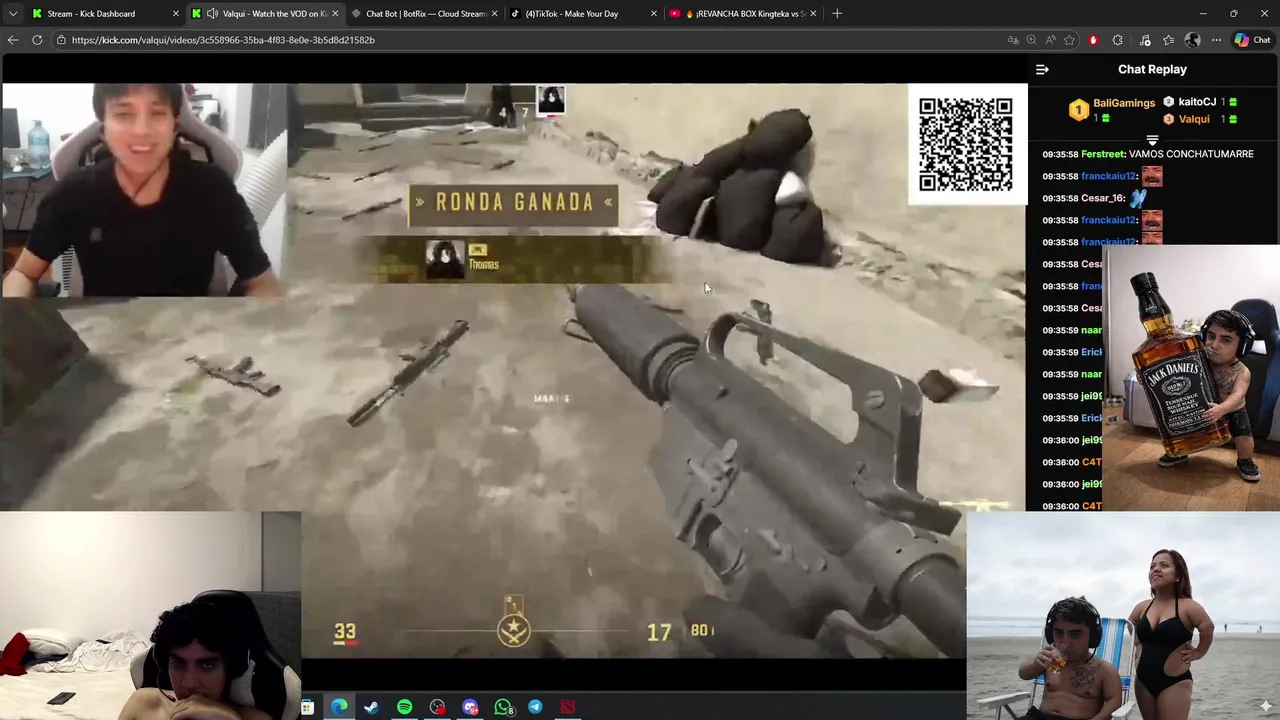Close the TikTok tab
This screenshot has width=1280, height=720.
[654, 14]
